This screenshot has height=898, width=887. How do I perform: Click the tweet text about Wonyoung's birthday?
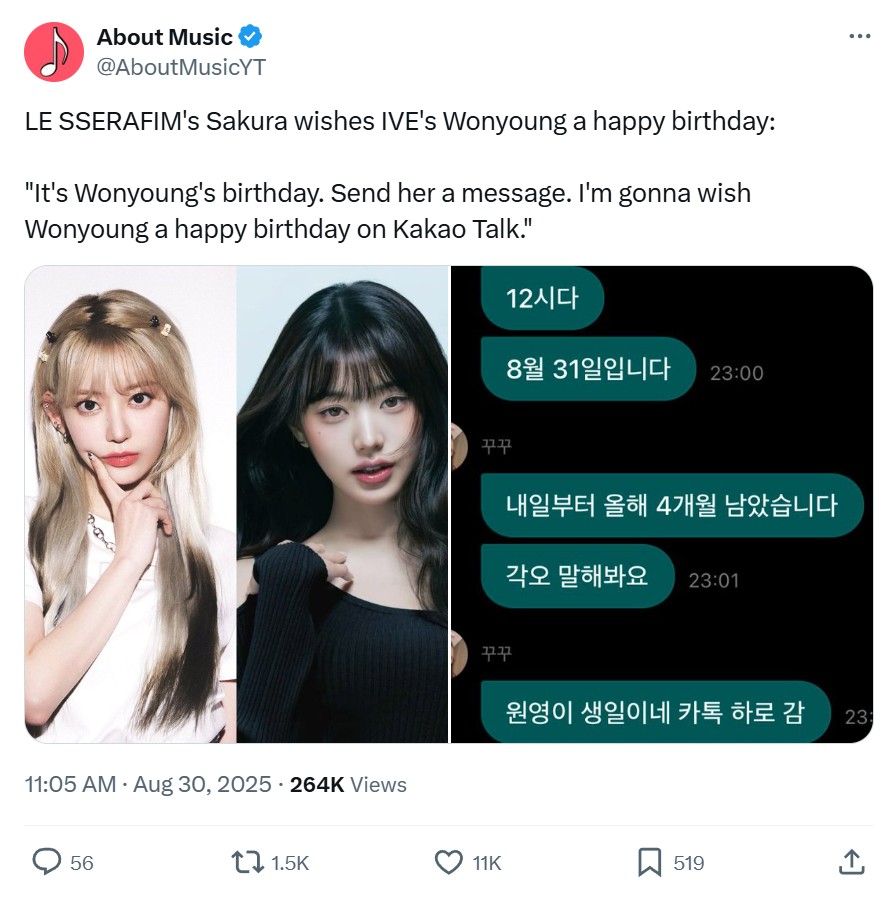(400, 175)
